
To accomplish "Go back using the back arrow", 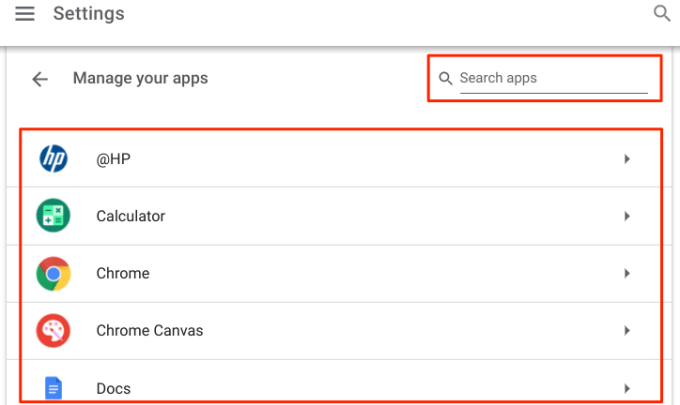I will 40,79.
